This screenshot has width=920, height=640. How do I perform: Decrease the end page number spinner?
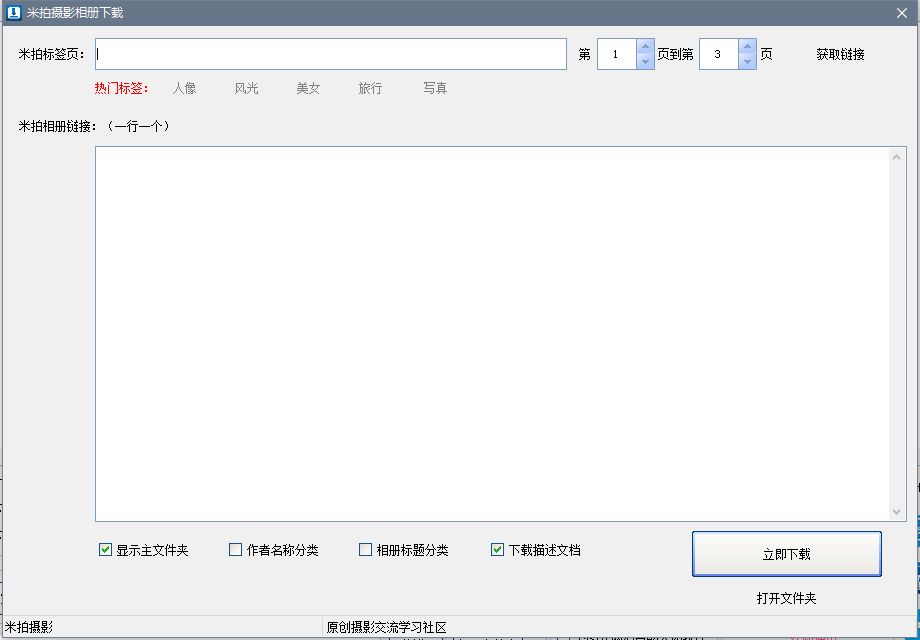click(748, 62)
